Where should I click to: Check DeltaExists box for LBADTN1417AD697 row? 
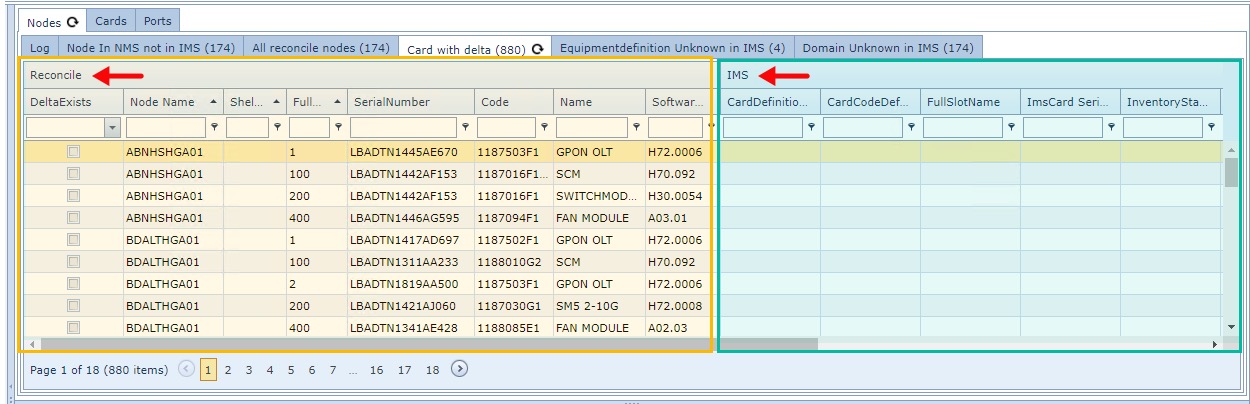pyautogui.click(x=73, y=240)
